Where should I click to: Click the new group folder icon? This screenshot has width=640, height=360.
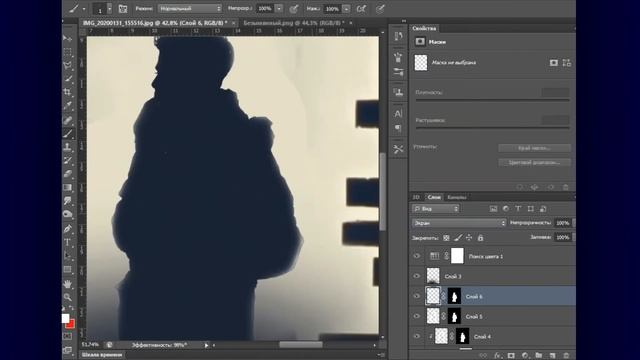[539, 356]
